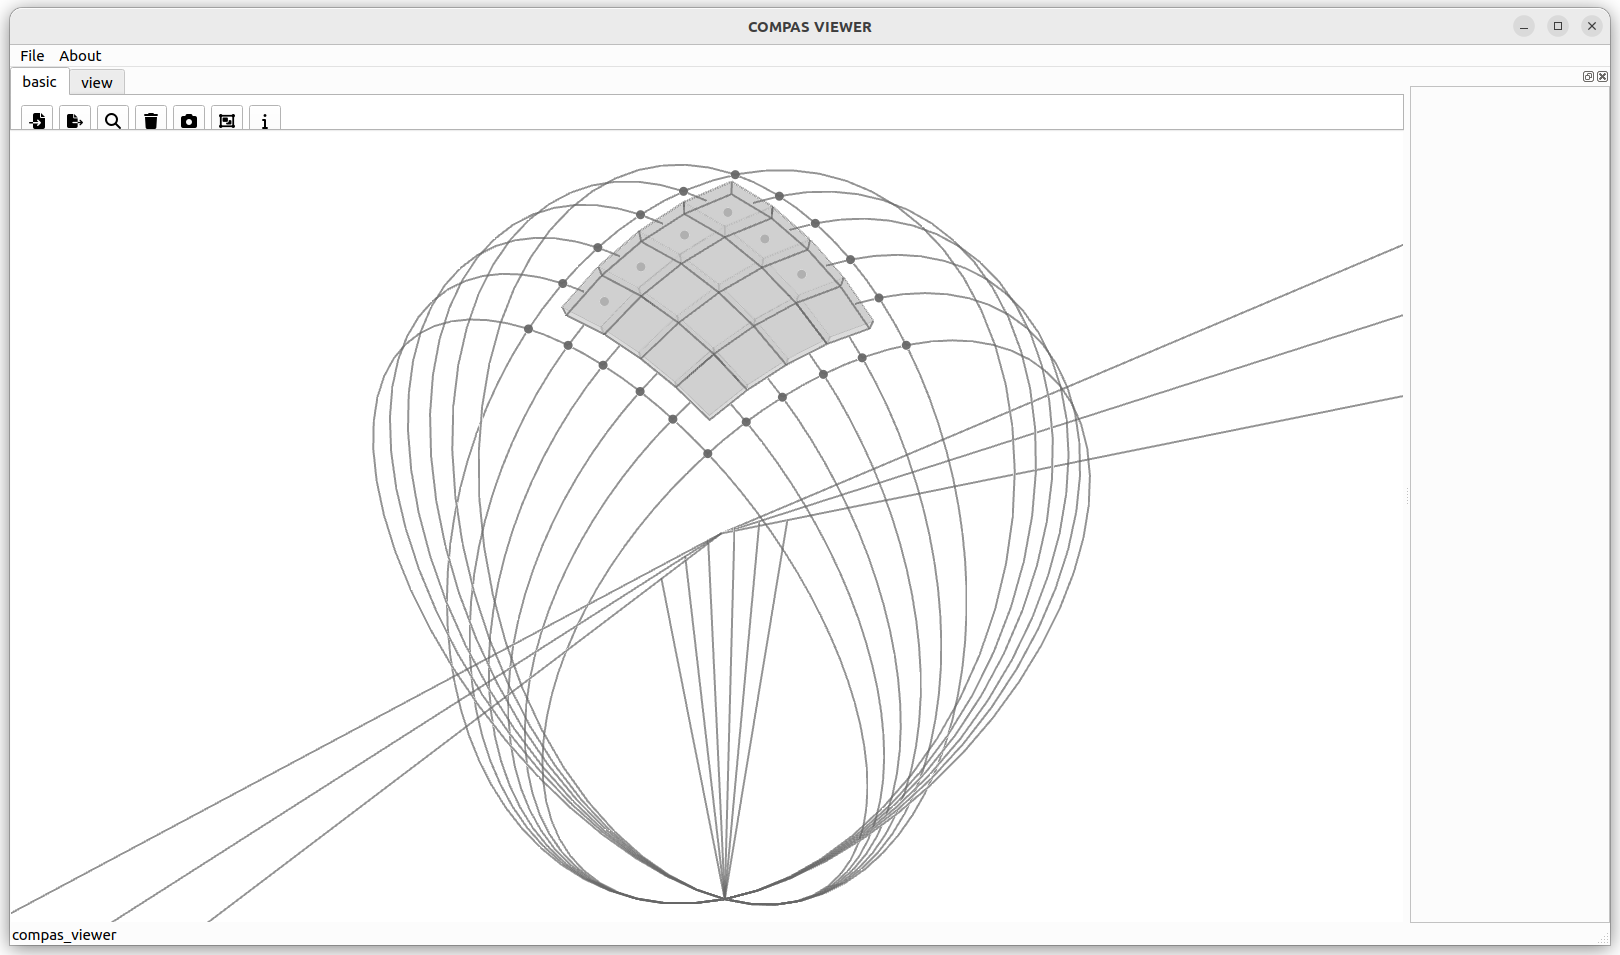The width and height of the screenshot is (1620, 955).
Task: Click the import file icon in the toolbar
Action: [37, 121]
